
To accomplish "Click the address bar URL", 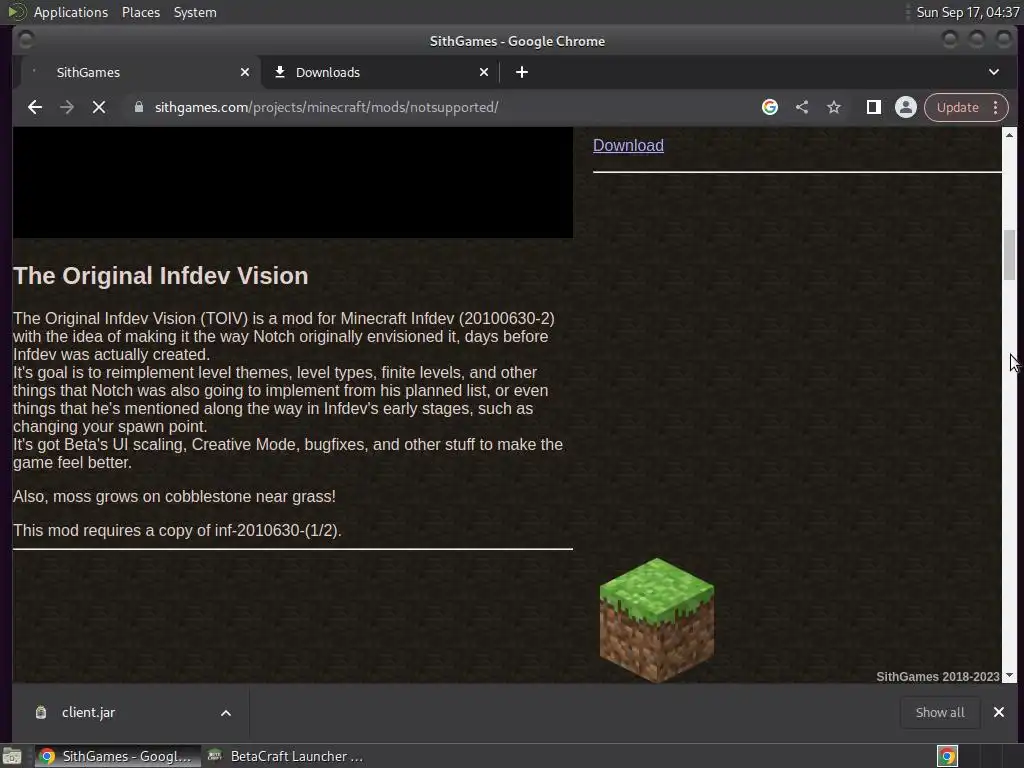I will tap(327, 107).
